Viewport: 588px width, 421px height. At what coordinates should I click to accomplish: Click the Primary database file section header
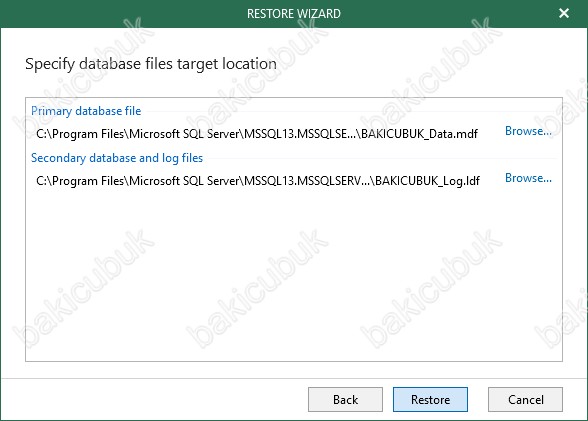pyautogui.click(x=86, y=111)
